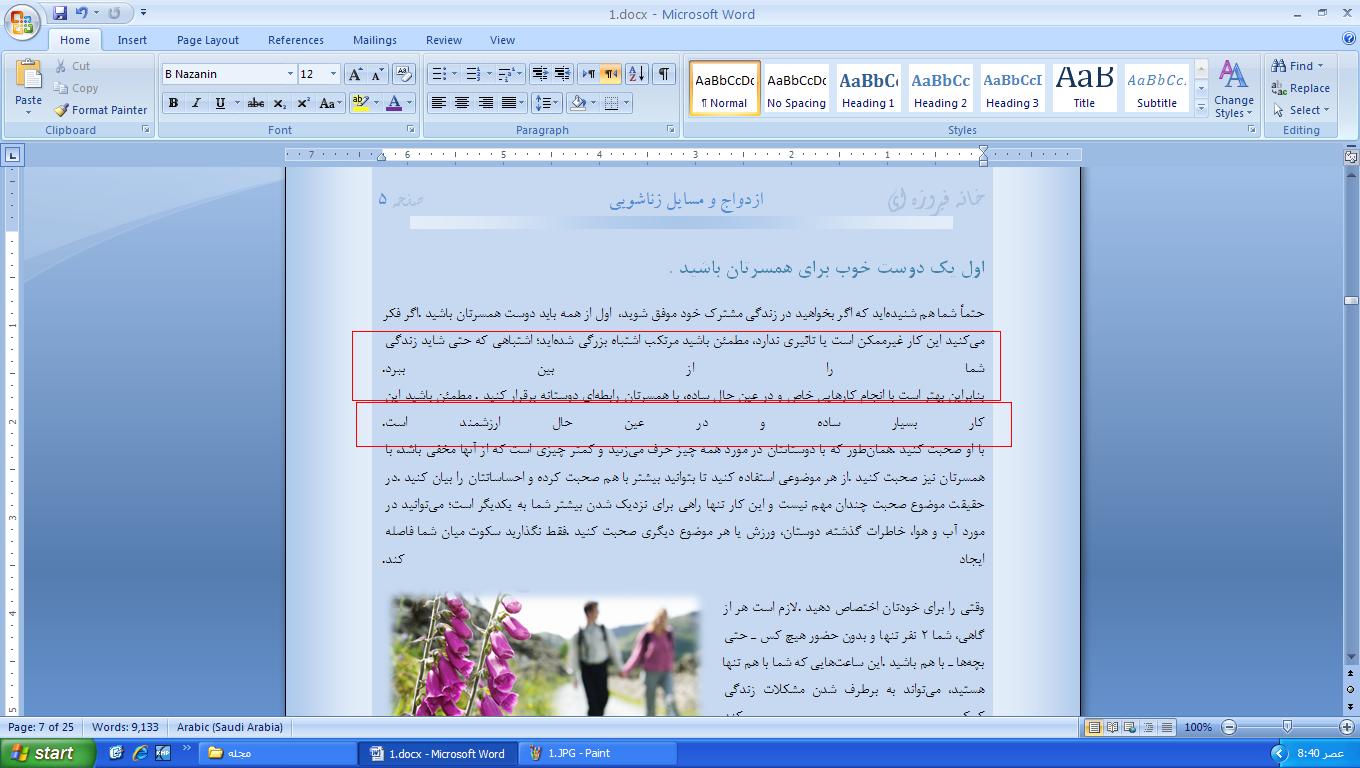This screenshot has height=768, width=1360.
Task: Open the Mailings tab
Action: click(375, 40)
